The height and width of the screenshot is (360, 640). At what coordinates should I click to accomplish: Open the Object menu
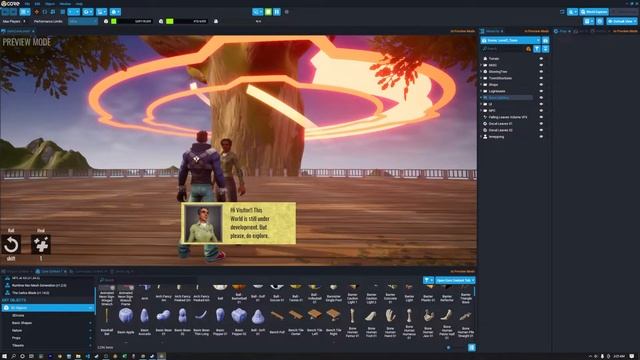(50, 4)
